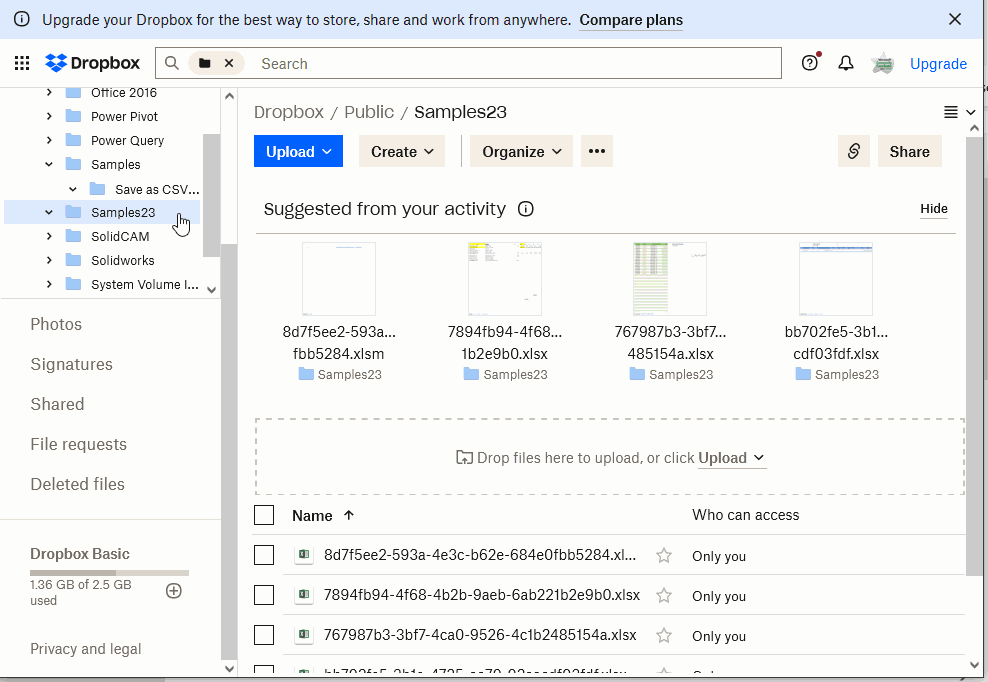
Task: Click the plus icon to get more storage
Action: [x=174, y=591]
